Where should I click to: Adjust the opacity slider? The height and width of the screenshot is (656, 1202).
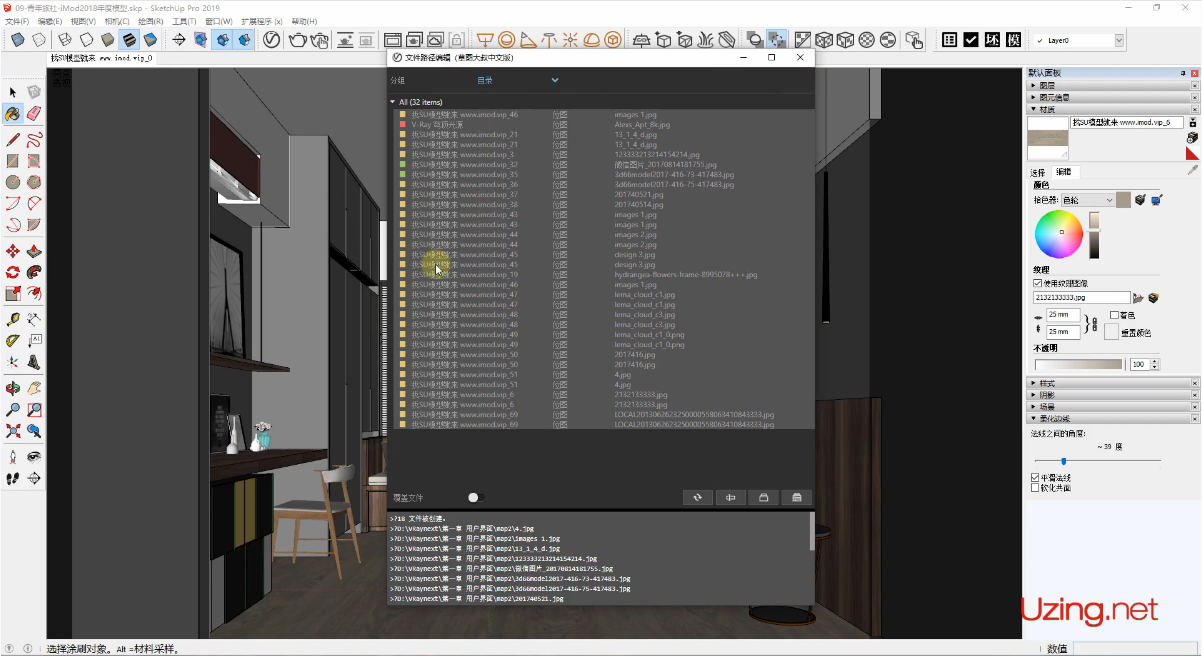(1080, 365)
